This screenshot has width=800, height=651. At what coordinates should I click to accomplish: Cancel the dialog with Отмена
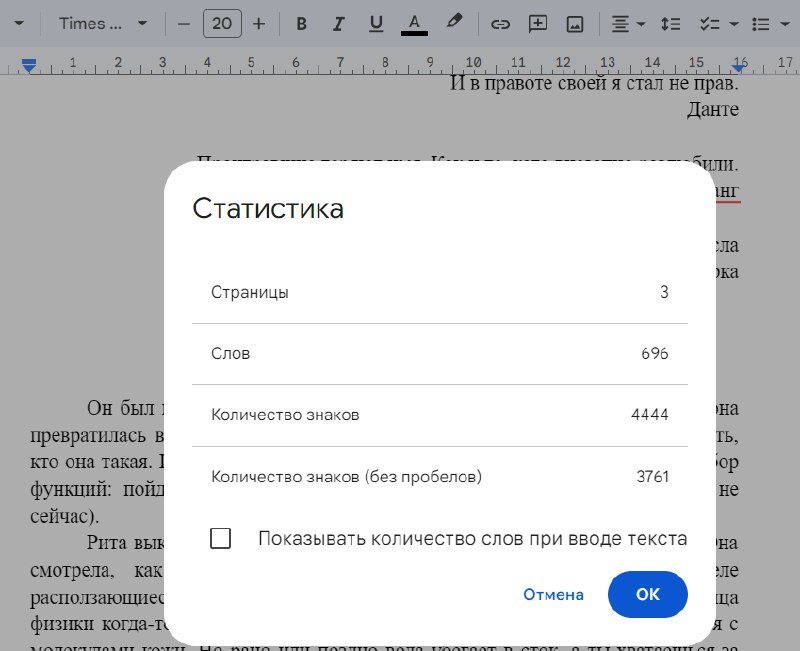[554, 594]
